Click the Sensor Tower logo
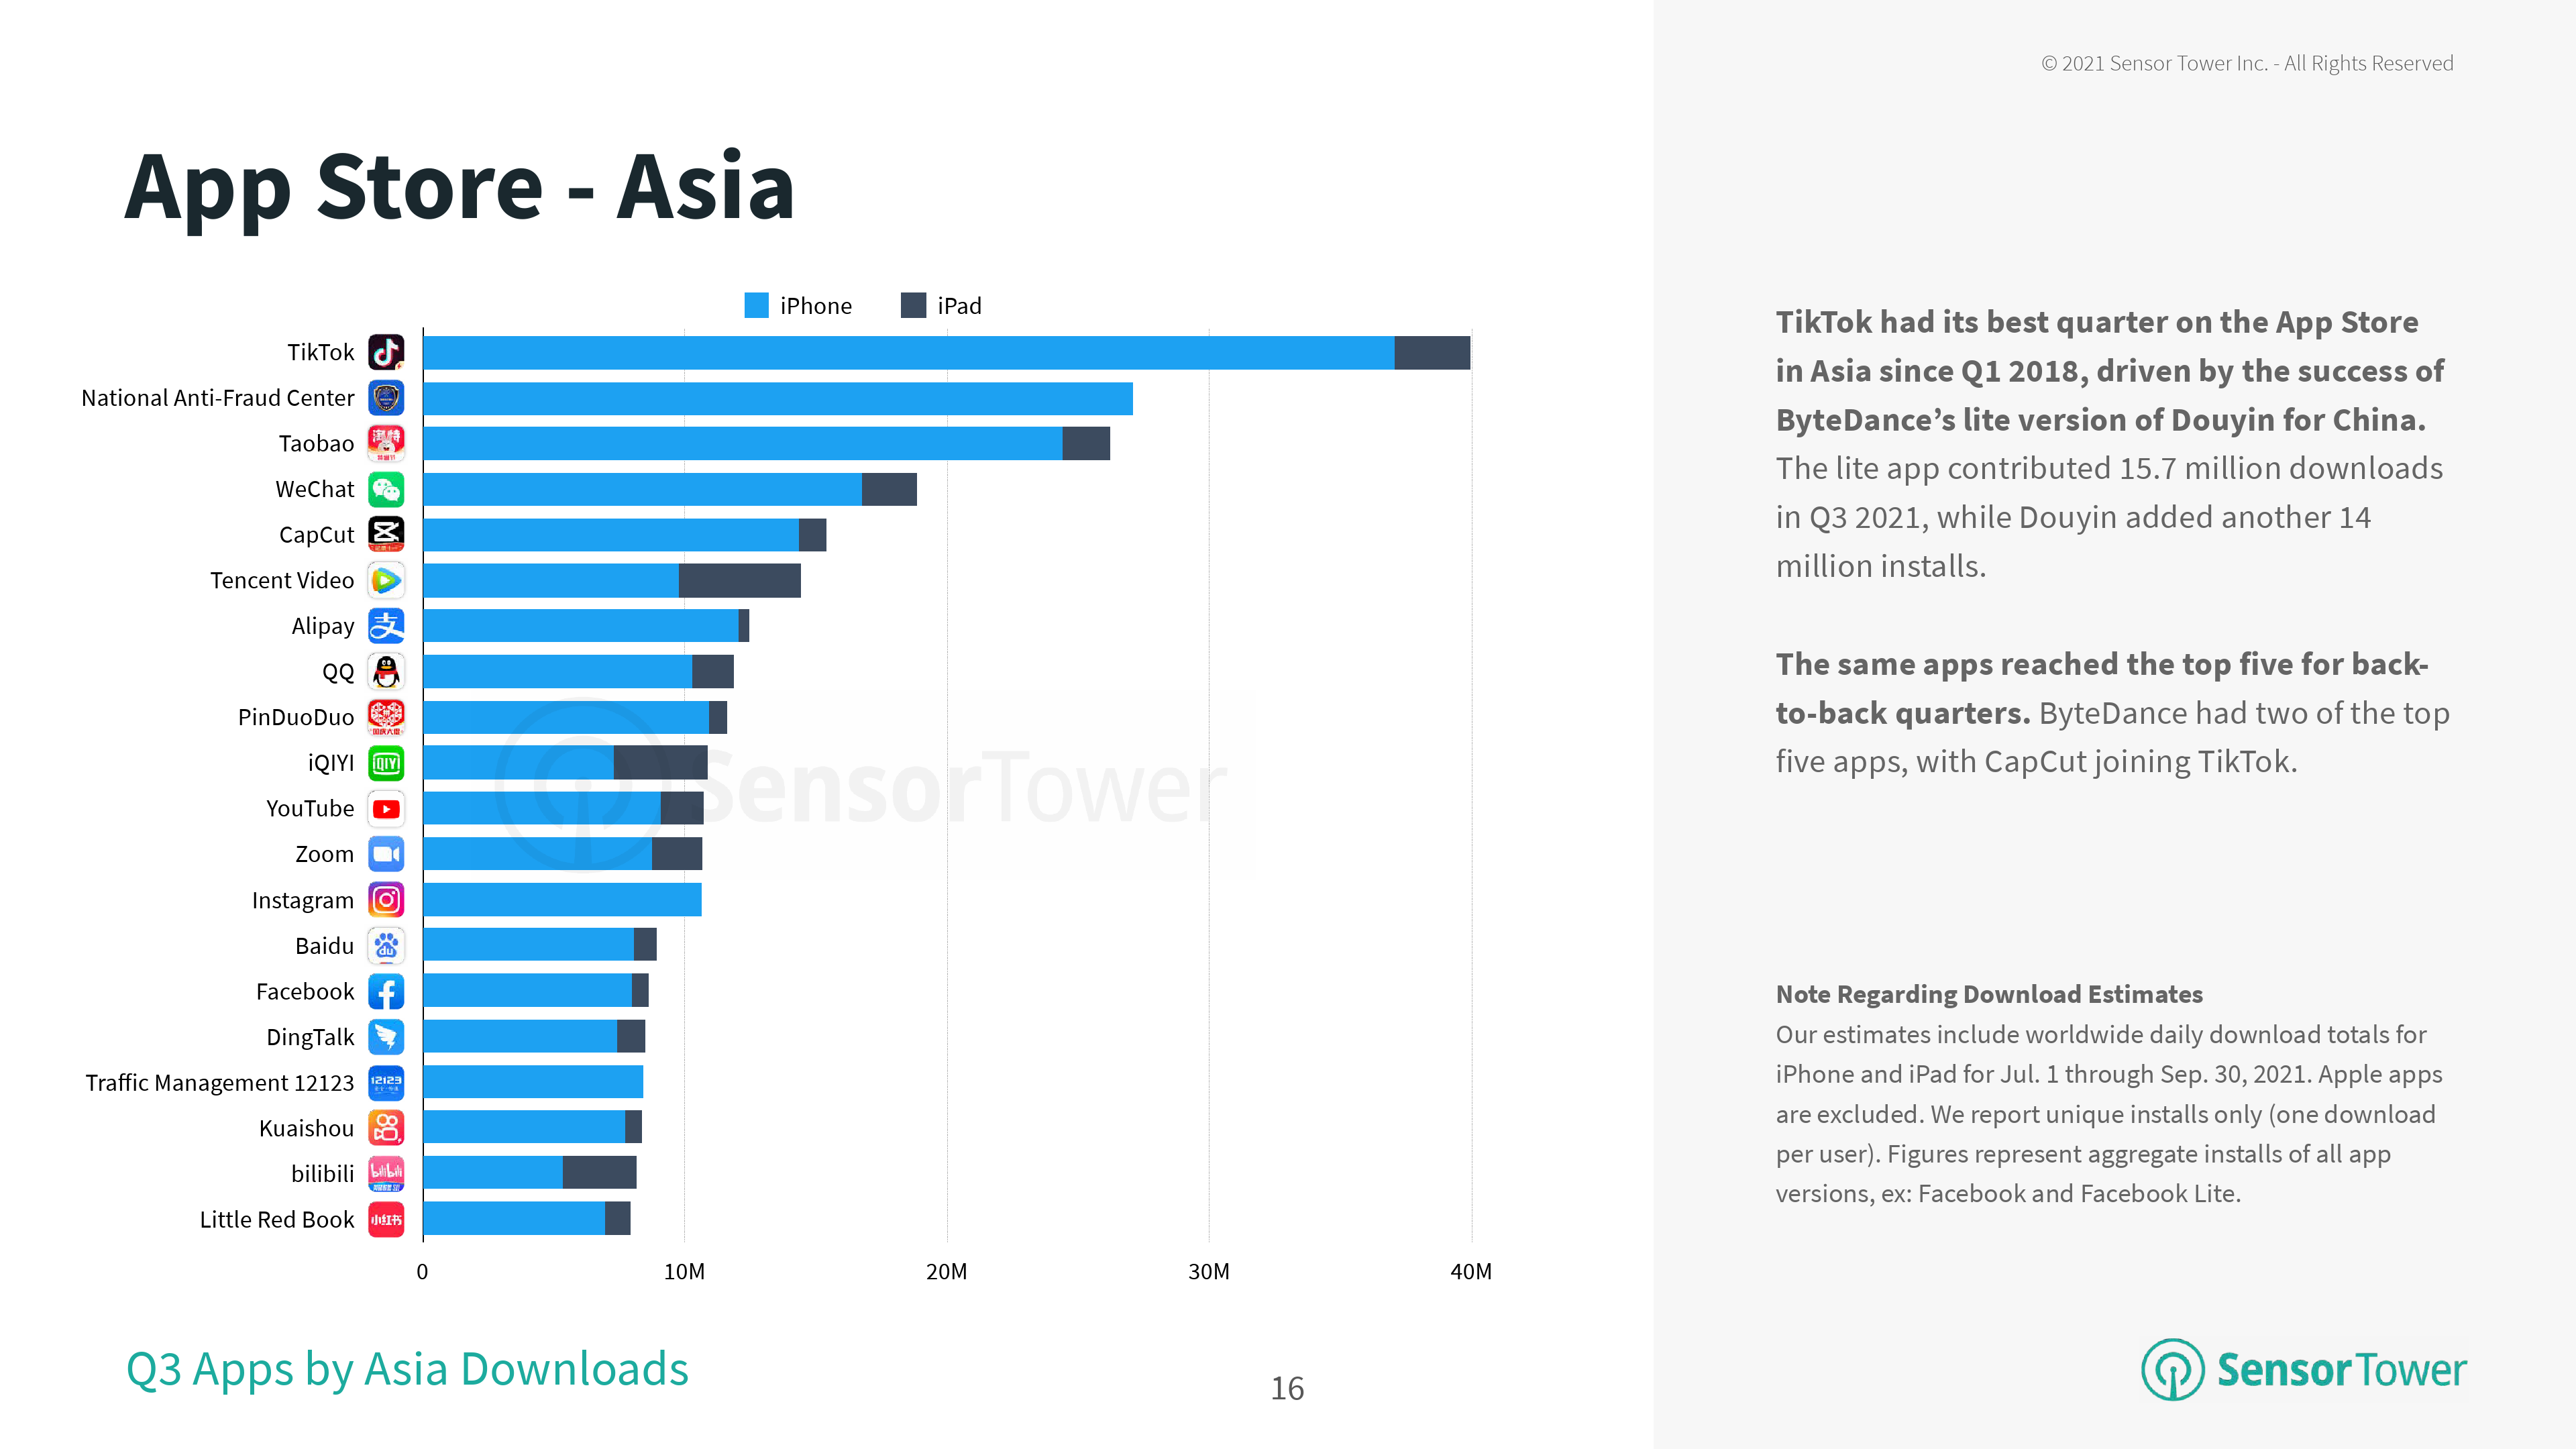The height and width of the screenshot is (1449, 2576). (2303, 1369)
